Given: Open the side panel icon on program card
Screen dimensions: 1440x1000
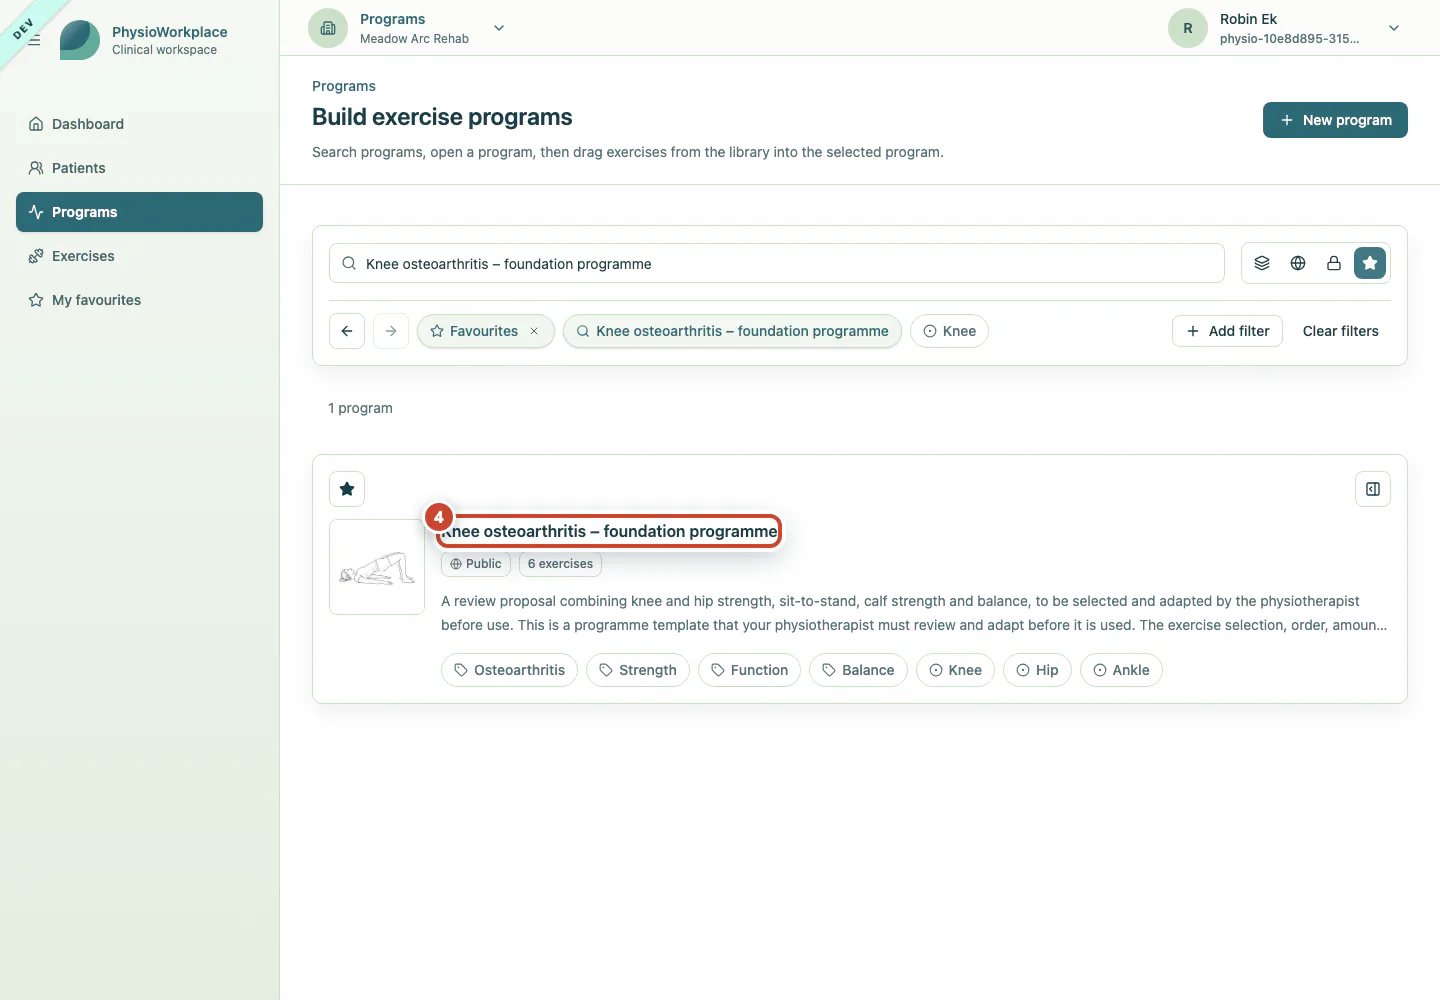Looking at the screenshot, I should tap(1373, 489).
